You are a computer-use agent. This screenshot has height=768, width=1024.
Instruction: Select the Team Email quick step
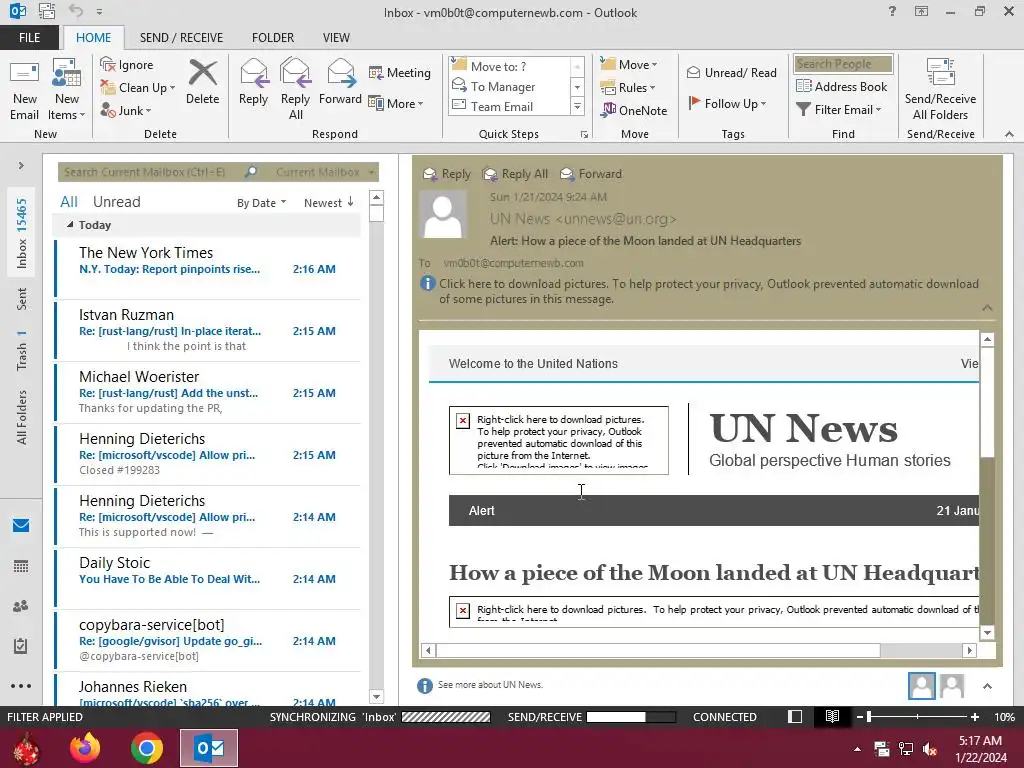pyautogui.click(x=510, y=106)
